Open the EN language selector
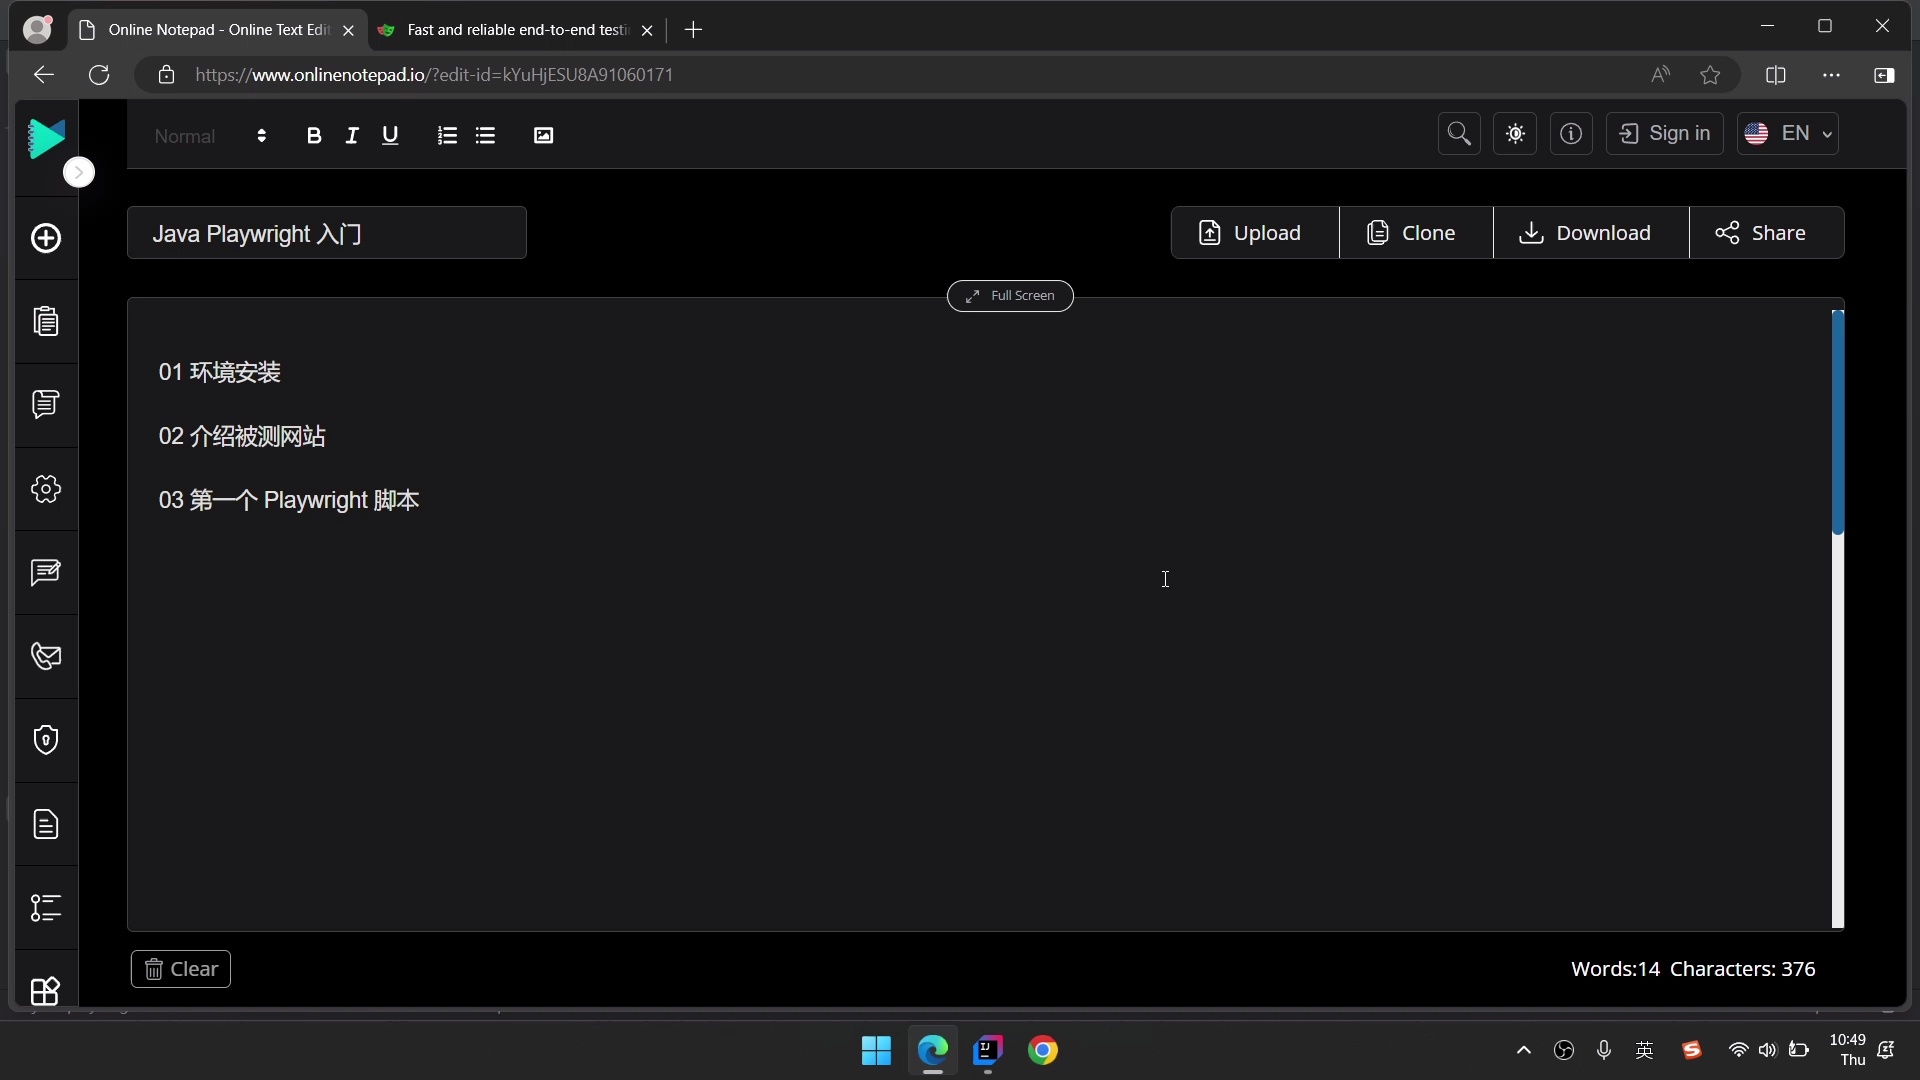The image size is (1920, 1080). click(1789, 133)
